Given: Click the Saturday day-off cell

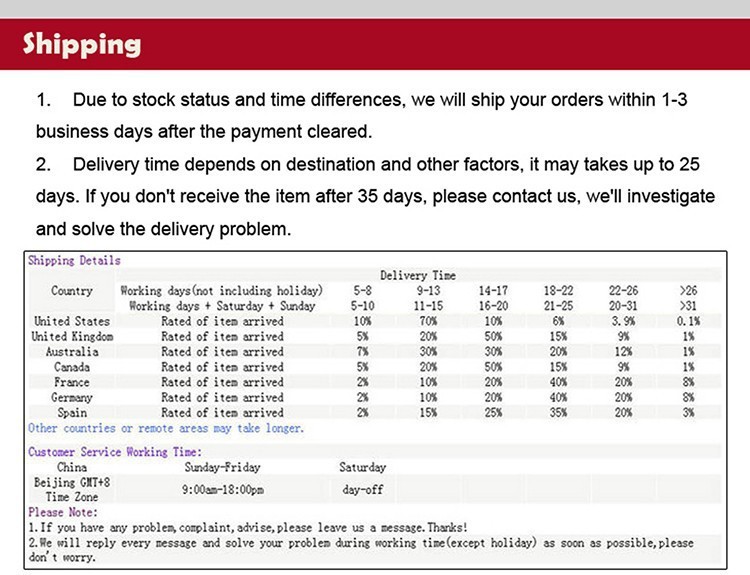Looking at the screenshot, I should (363, 489).
